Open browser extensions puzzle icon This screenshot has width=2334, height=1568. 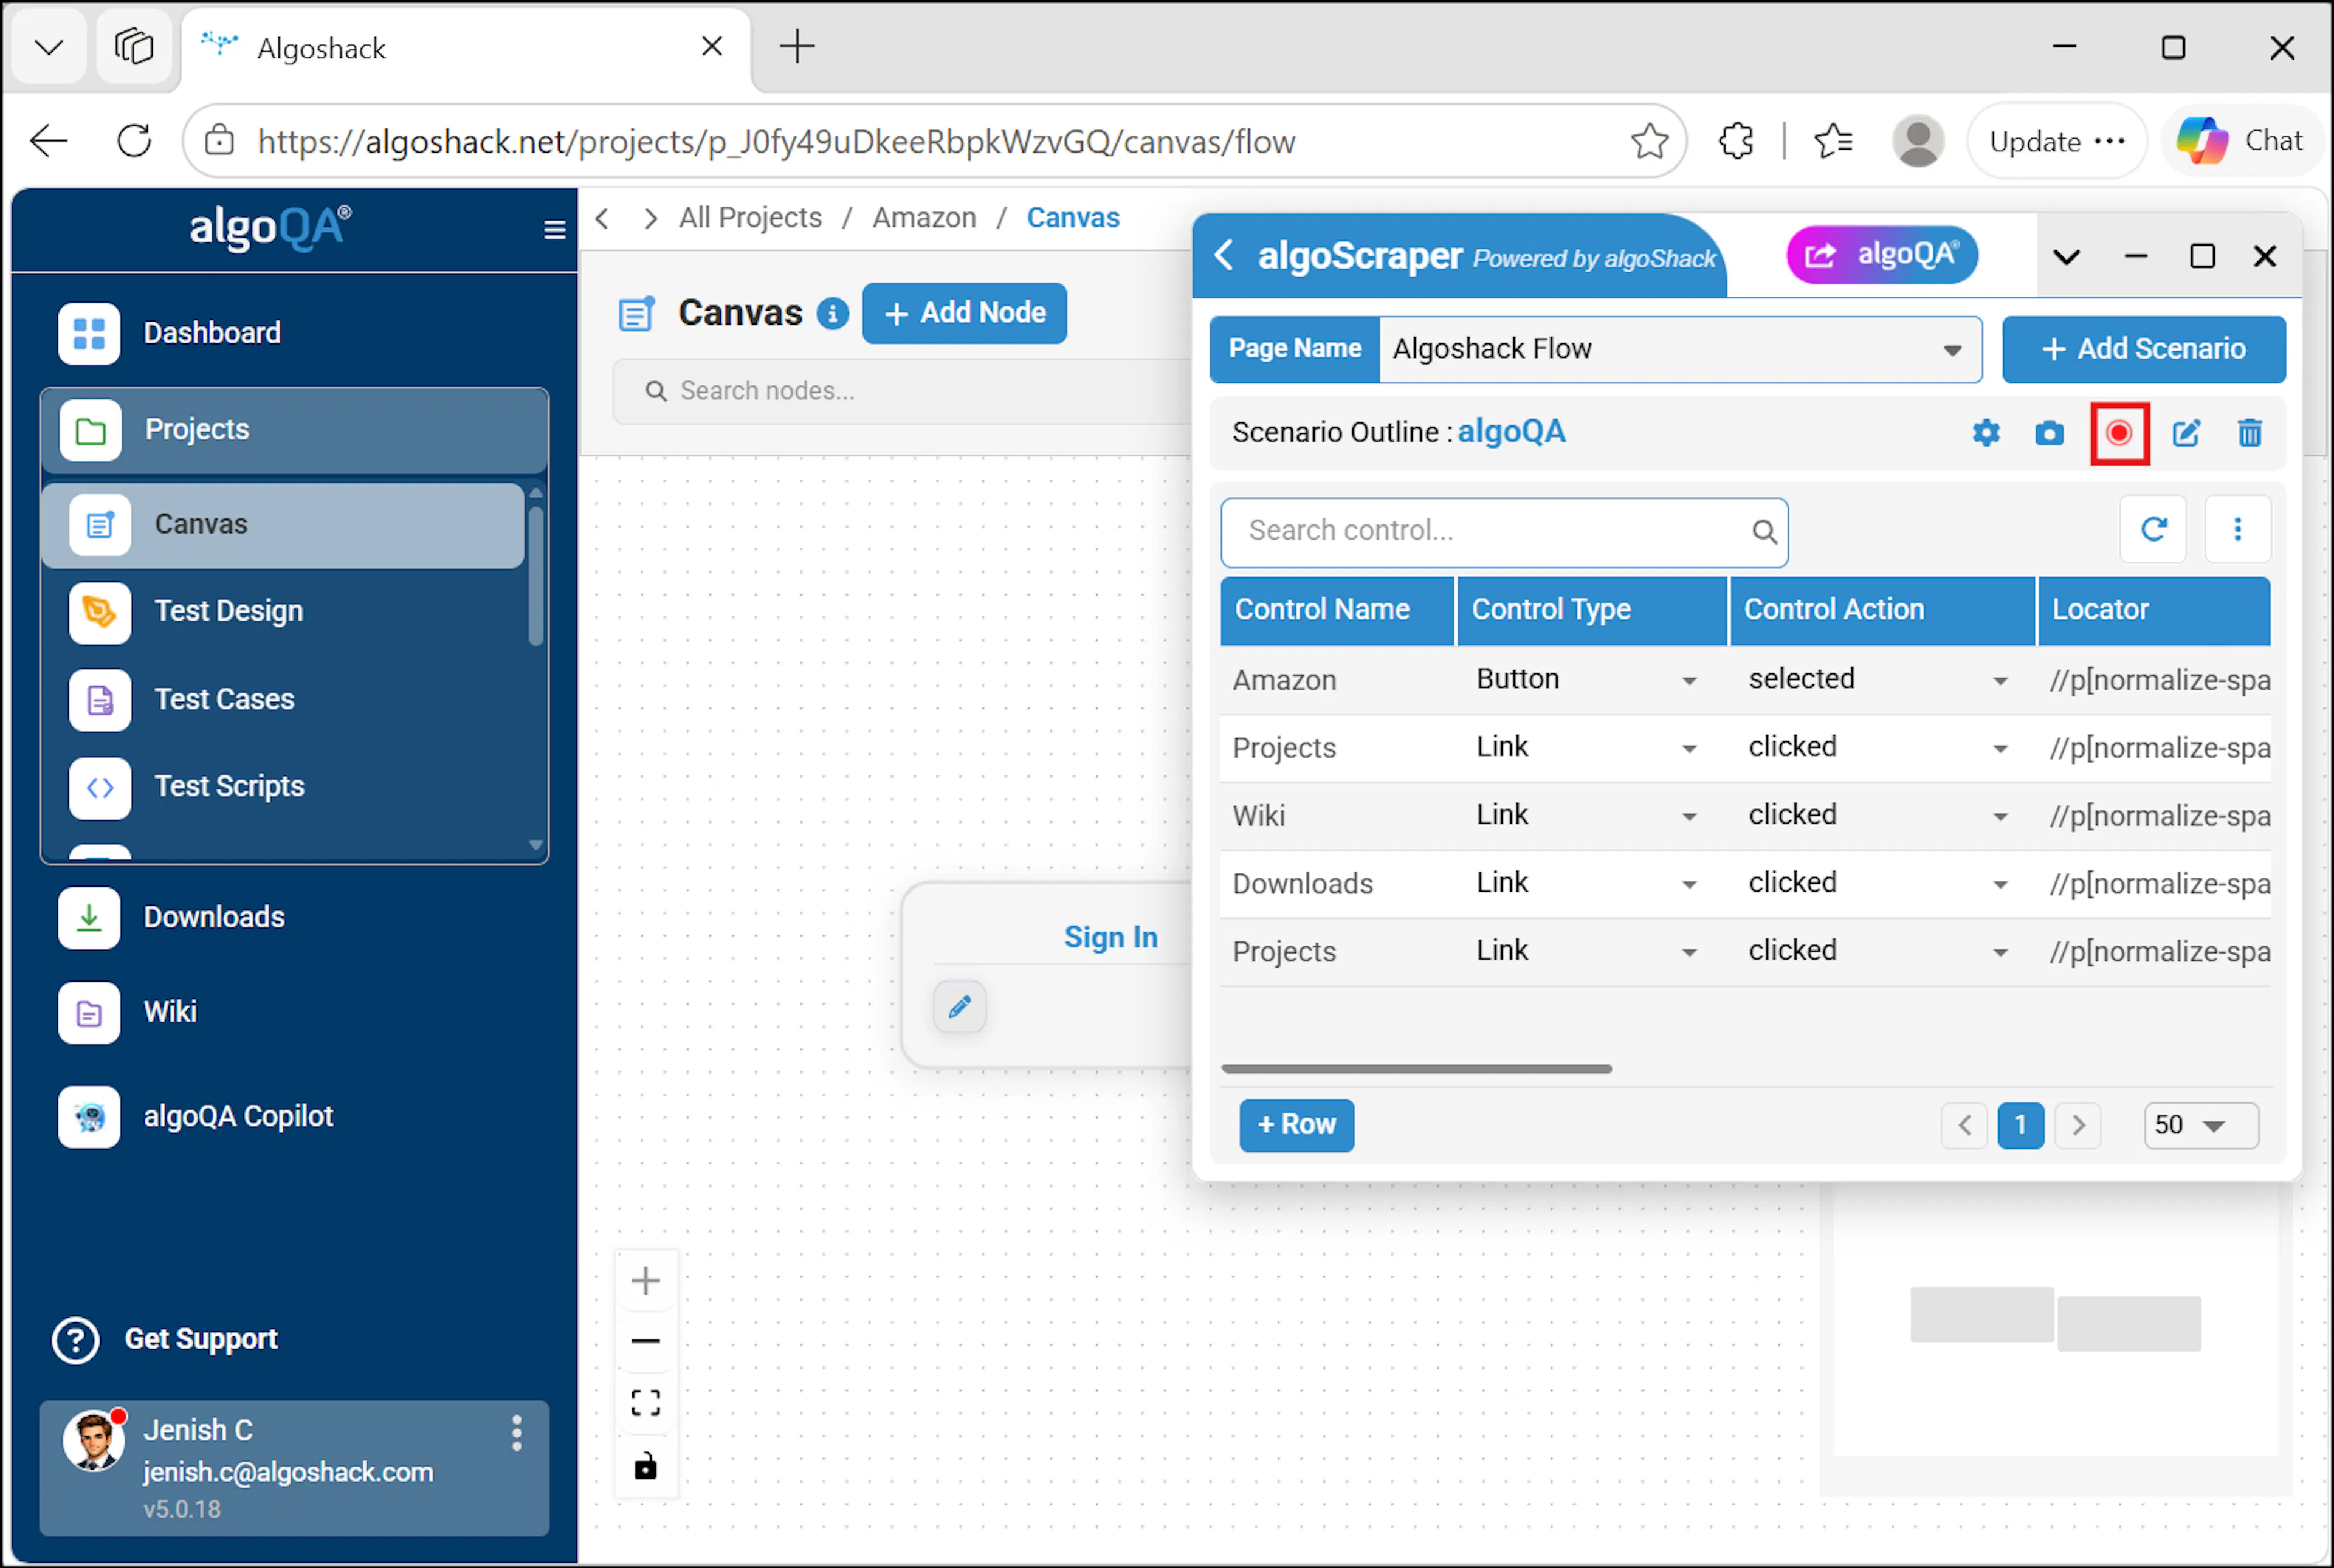pyautogui.click(x=1736, y=141)
